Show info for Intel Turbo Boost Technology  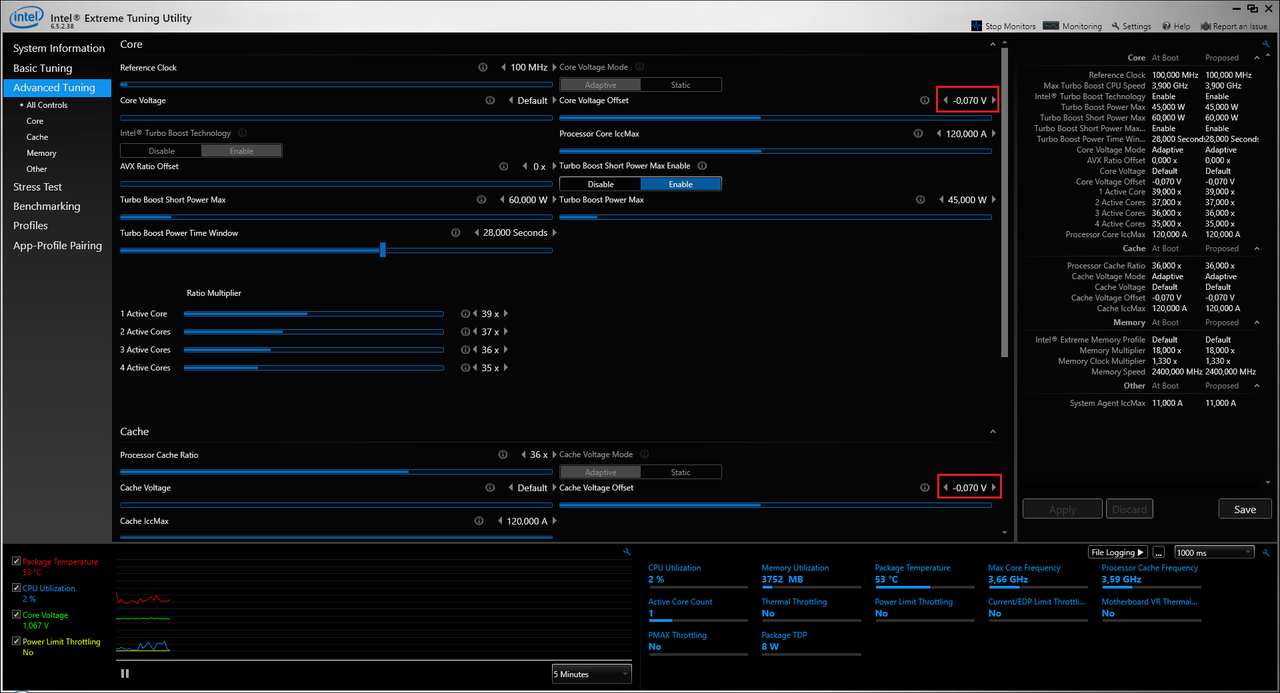tap(242, 133)
